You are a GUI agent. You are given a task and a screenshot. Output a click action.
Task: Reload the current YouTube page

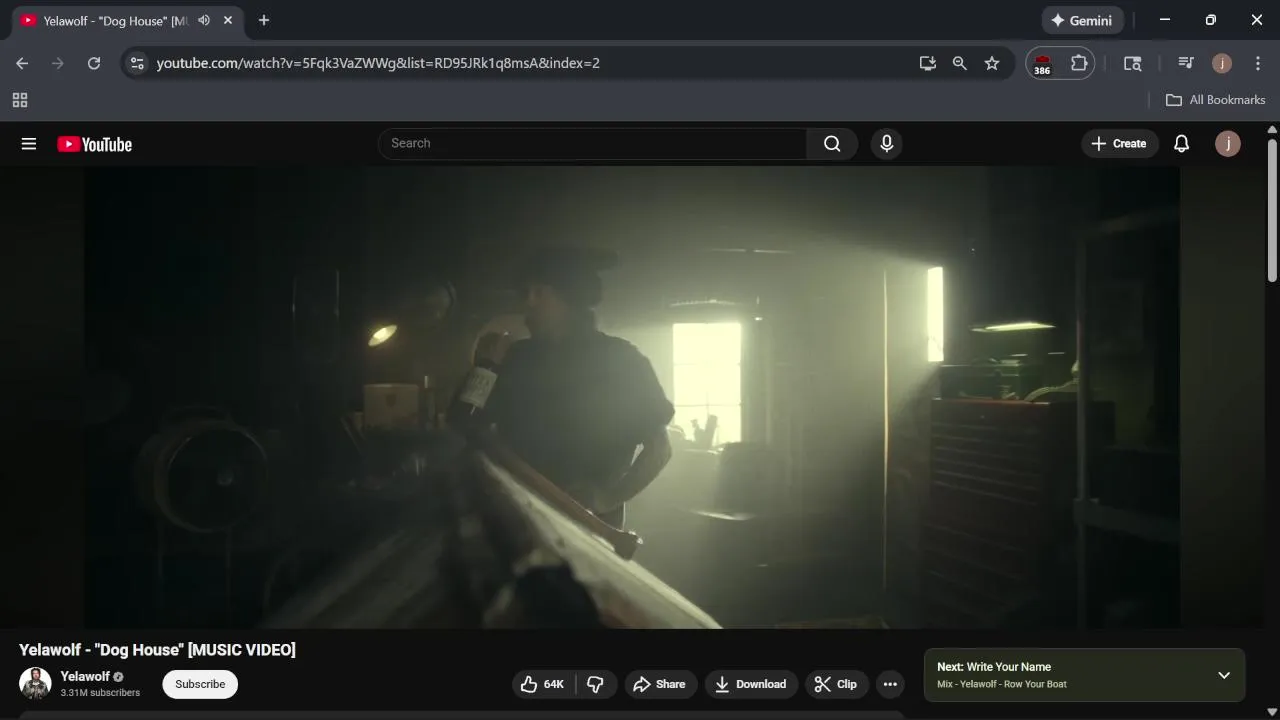pyautogui.click(x=94, y=63)
